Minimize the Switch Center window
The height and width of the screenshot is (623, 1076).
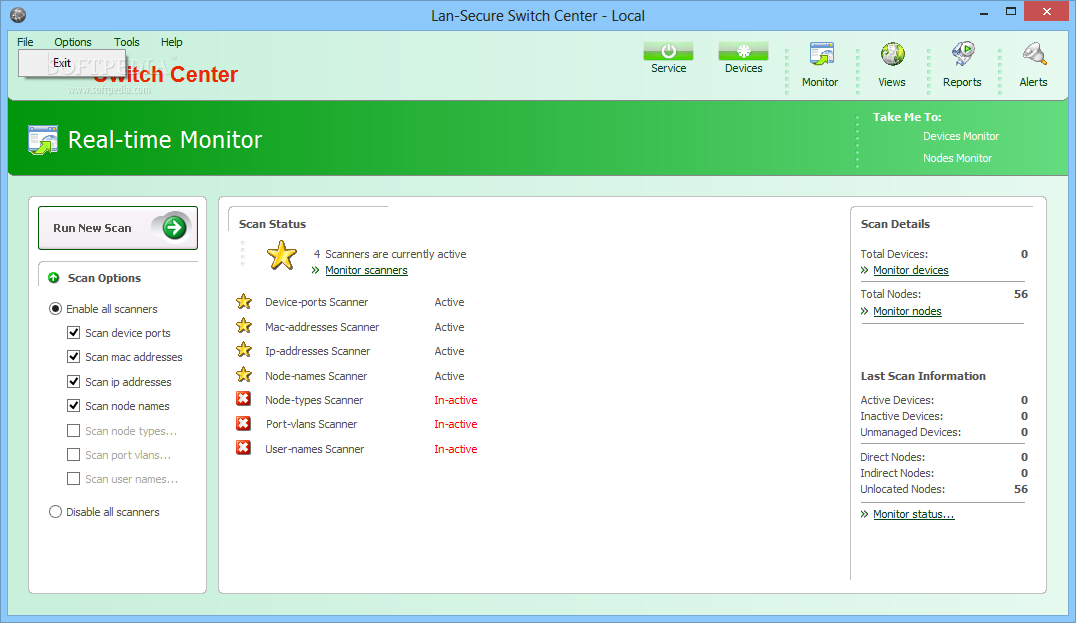pyautogui.click(x=984, y=12)
